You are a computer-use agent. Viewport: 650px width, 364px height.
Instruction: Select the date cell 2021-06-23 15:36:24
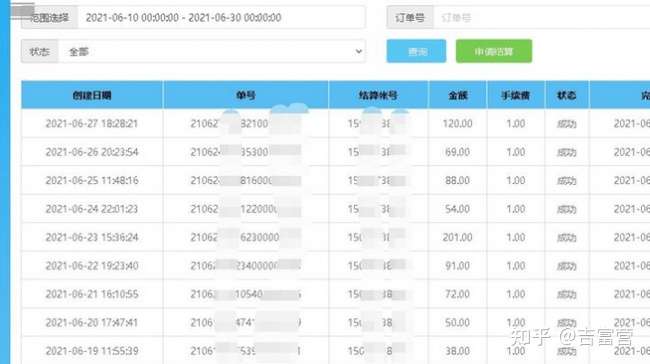tap(92, 237)
